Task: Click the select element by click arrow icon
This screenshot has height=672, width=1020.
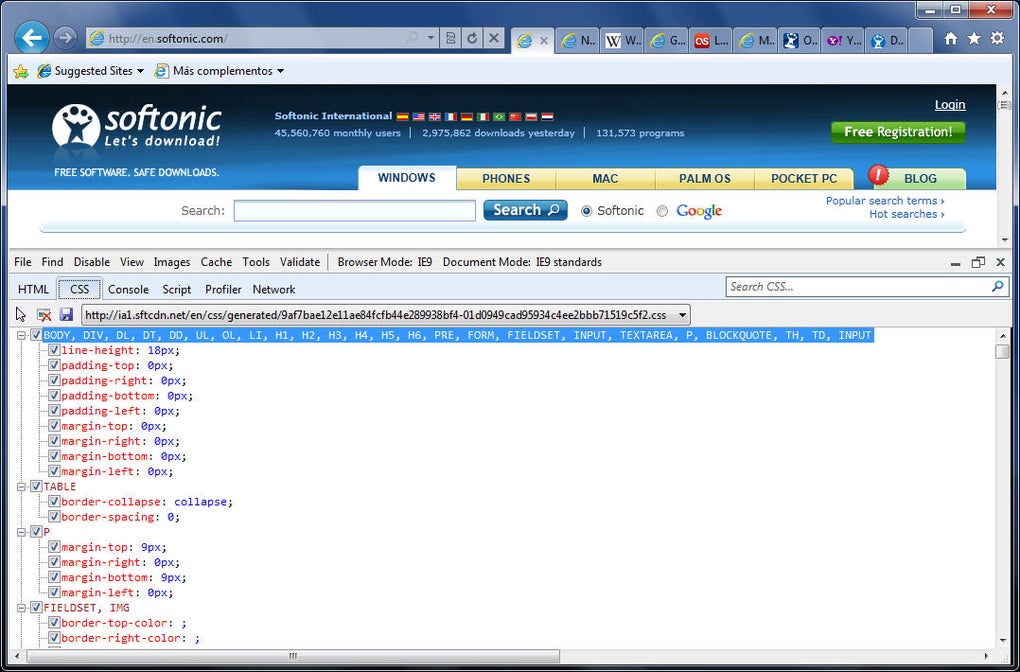Action: tap(21, 315)
